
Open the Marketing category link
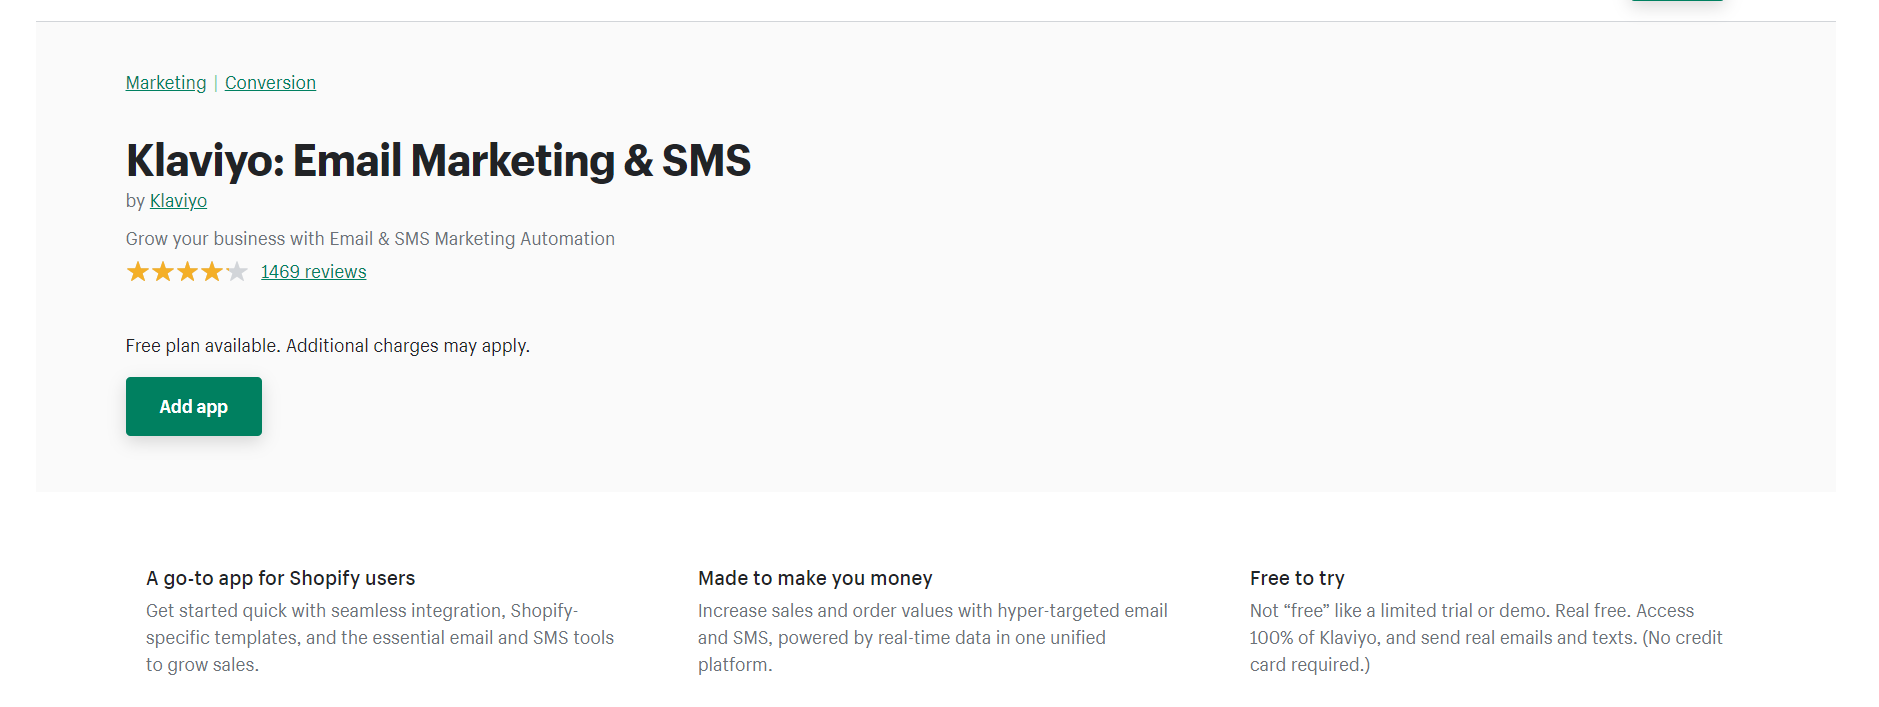point(166,83)
